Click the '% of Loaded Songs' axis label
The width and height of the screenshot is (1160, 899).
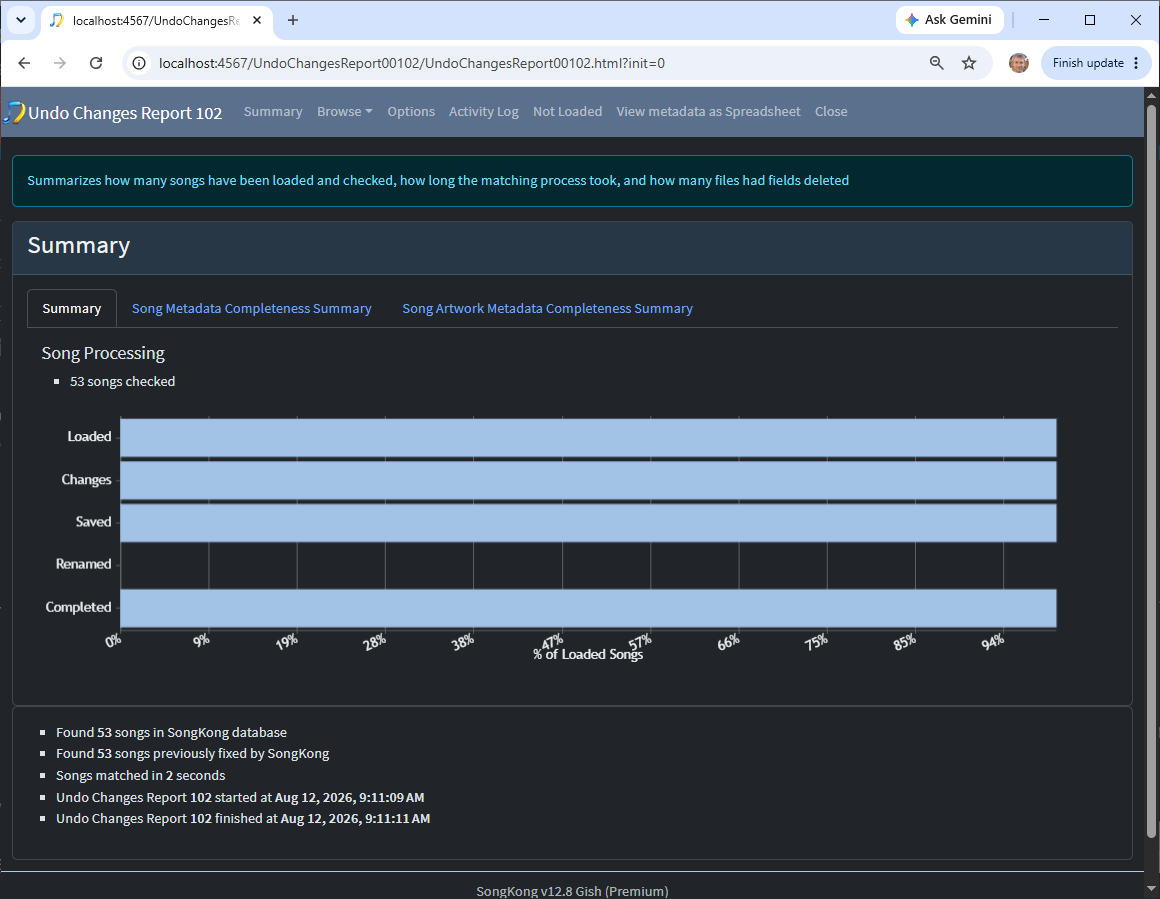(x=588, y=654)
